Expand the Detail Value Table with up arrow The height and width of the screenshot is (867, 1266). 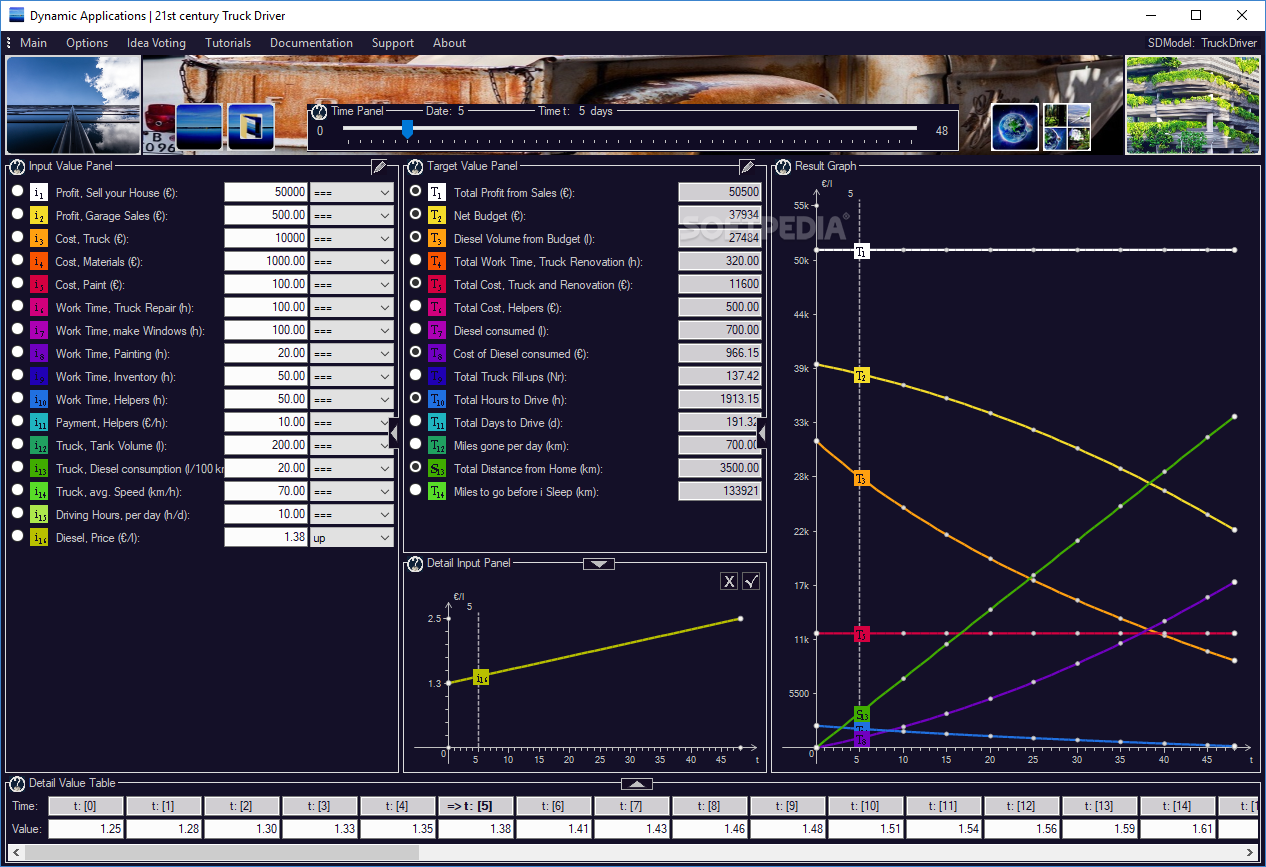[638, 783]
